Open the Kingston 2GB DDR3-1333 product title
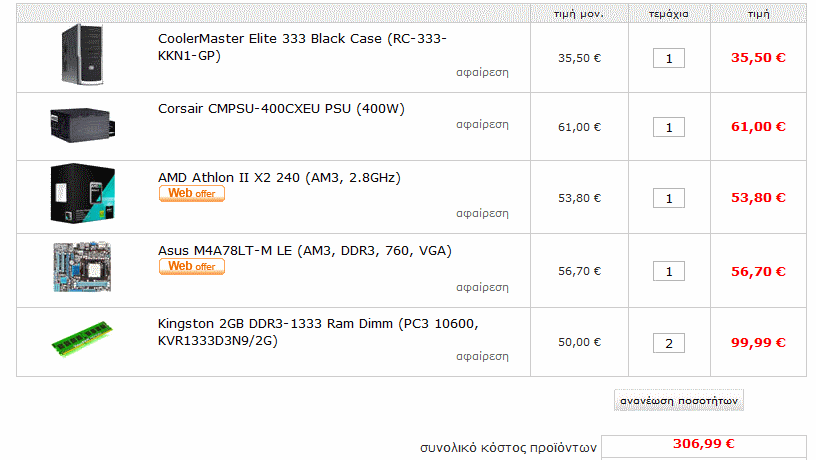 (318, 332)
